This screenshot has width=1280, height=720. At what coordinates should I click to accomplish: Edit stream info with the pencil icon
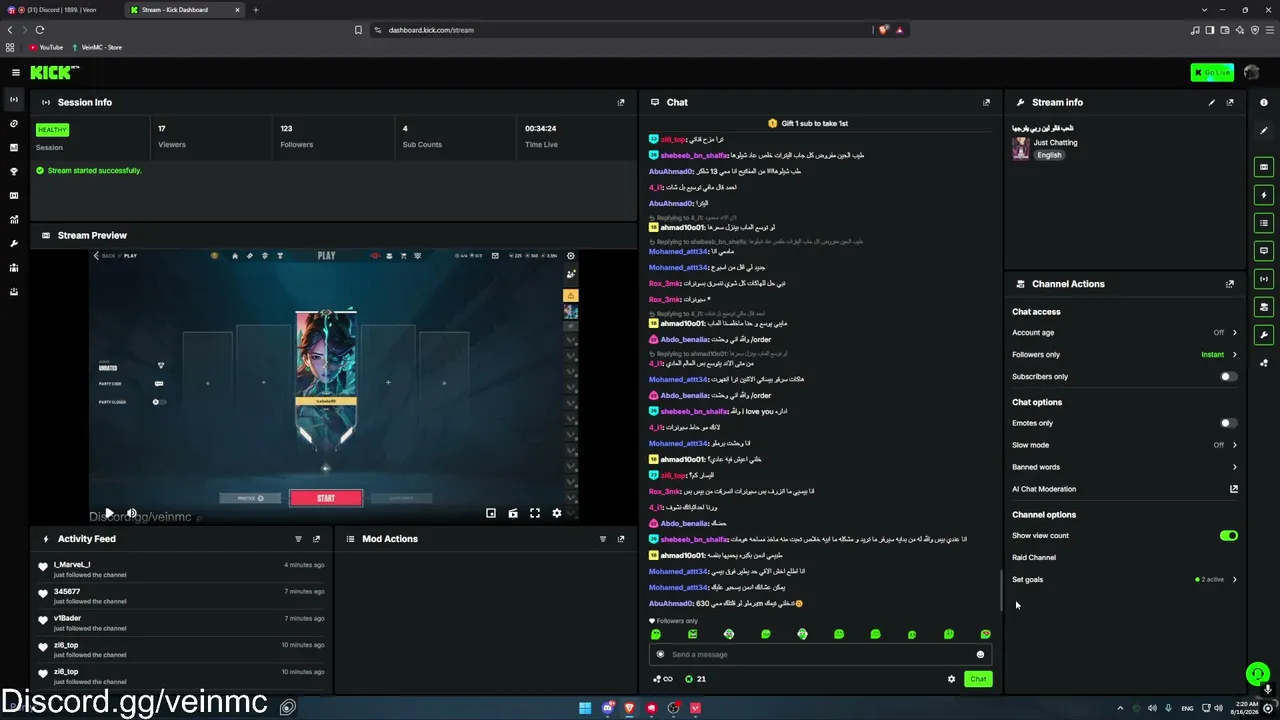1212,102
